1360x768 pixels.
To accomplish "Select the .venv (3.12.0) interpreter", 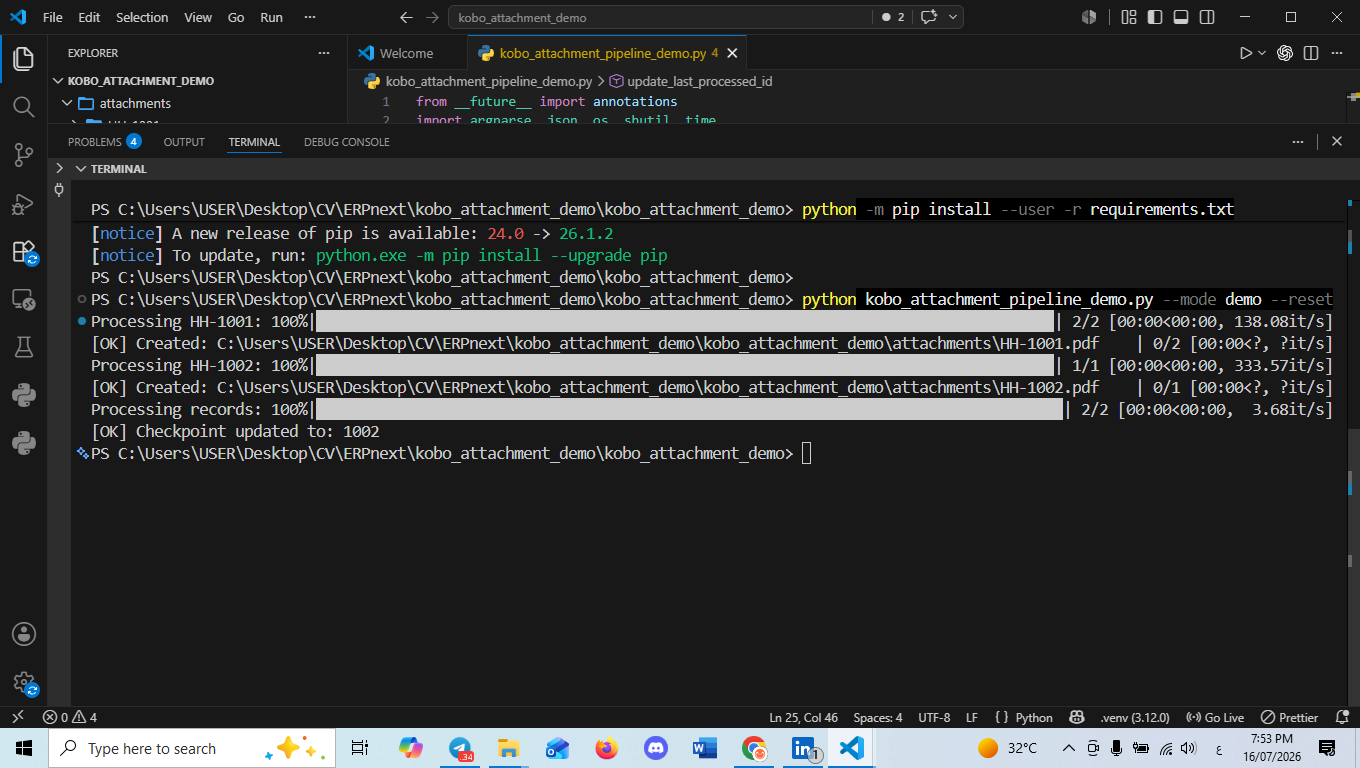I will 1134,717.
